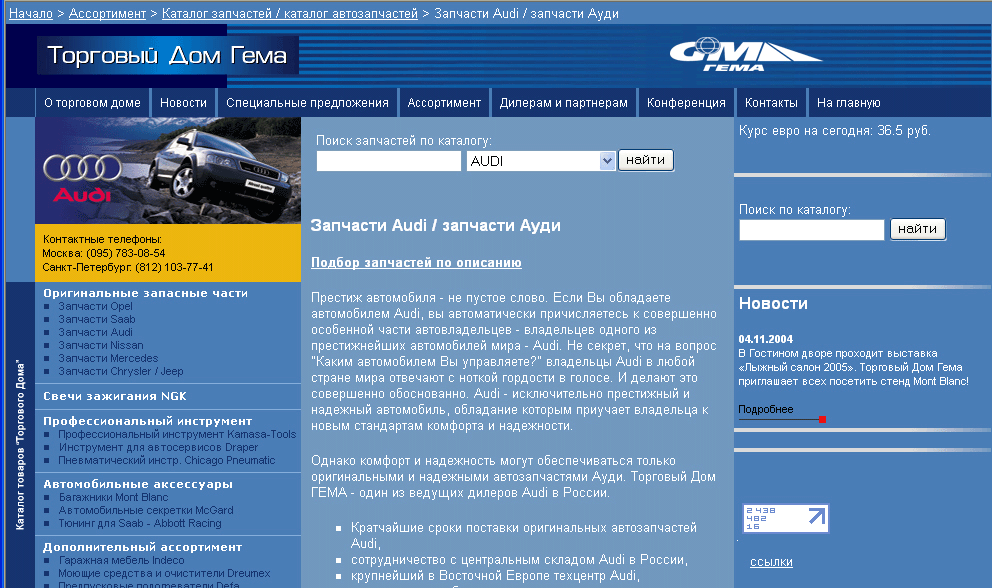Click the red marker next to Подробнее

tap(822, 420)
